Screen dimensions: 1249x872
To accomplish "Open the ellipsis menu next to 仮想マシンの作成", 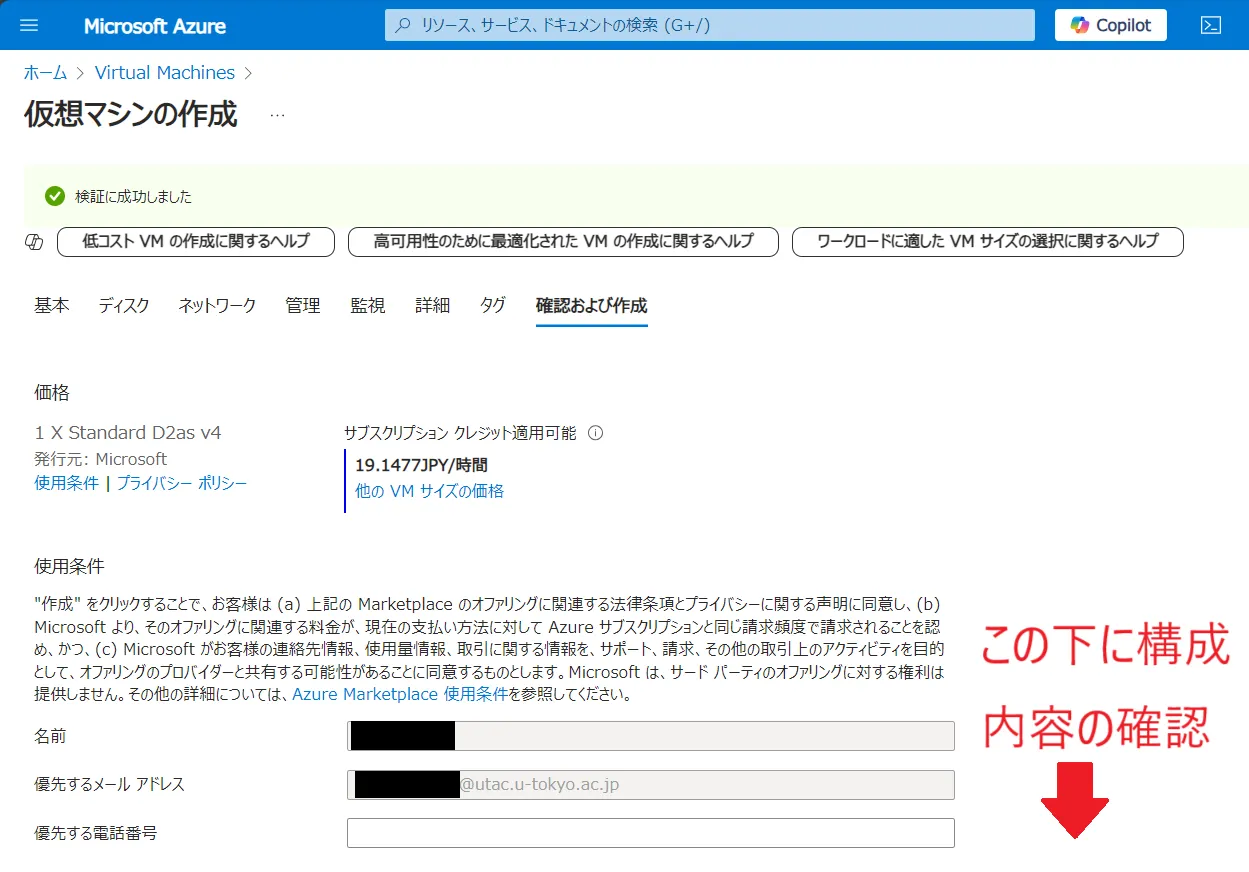I will point(277,116).
